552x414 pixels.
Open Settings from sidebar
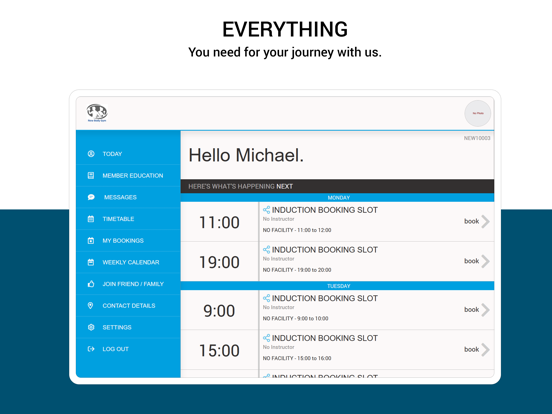128,327
